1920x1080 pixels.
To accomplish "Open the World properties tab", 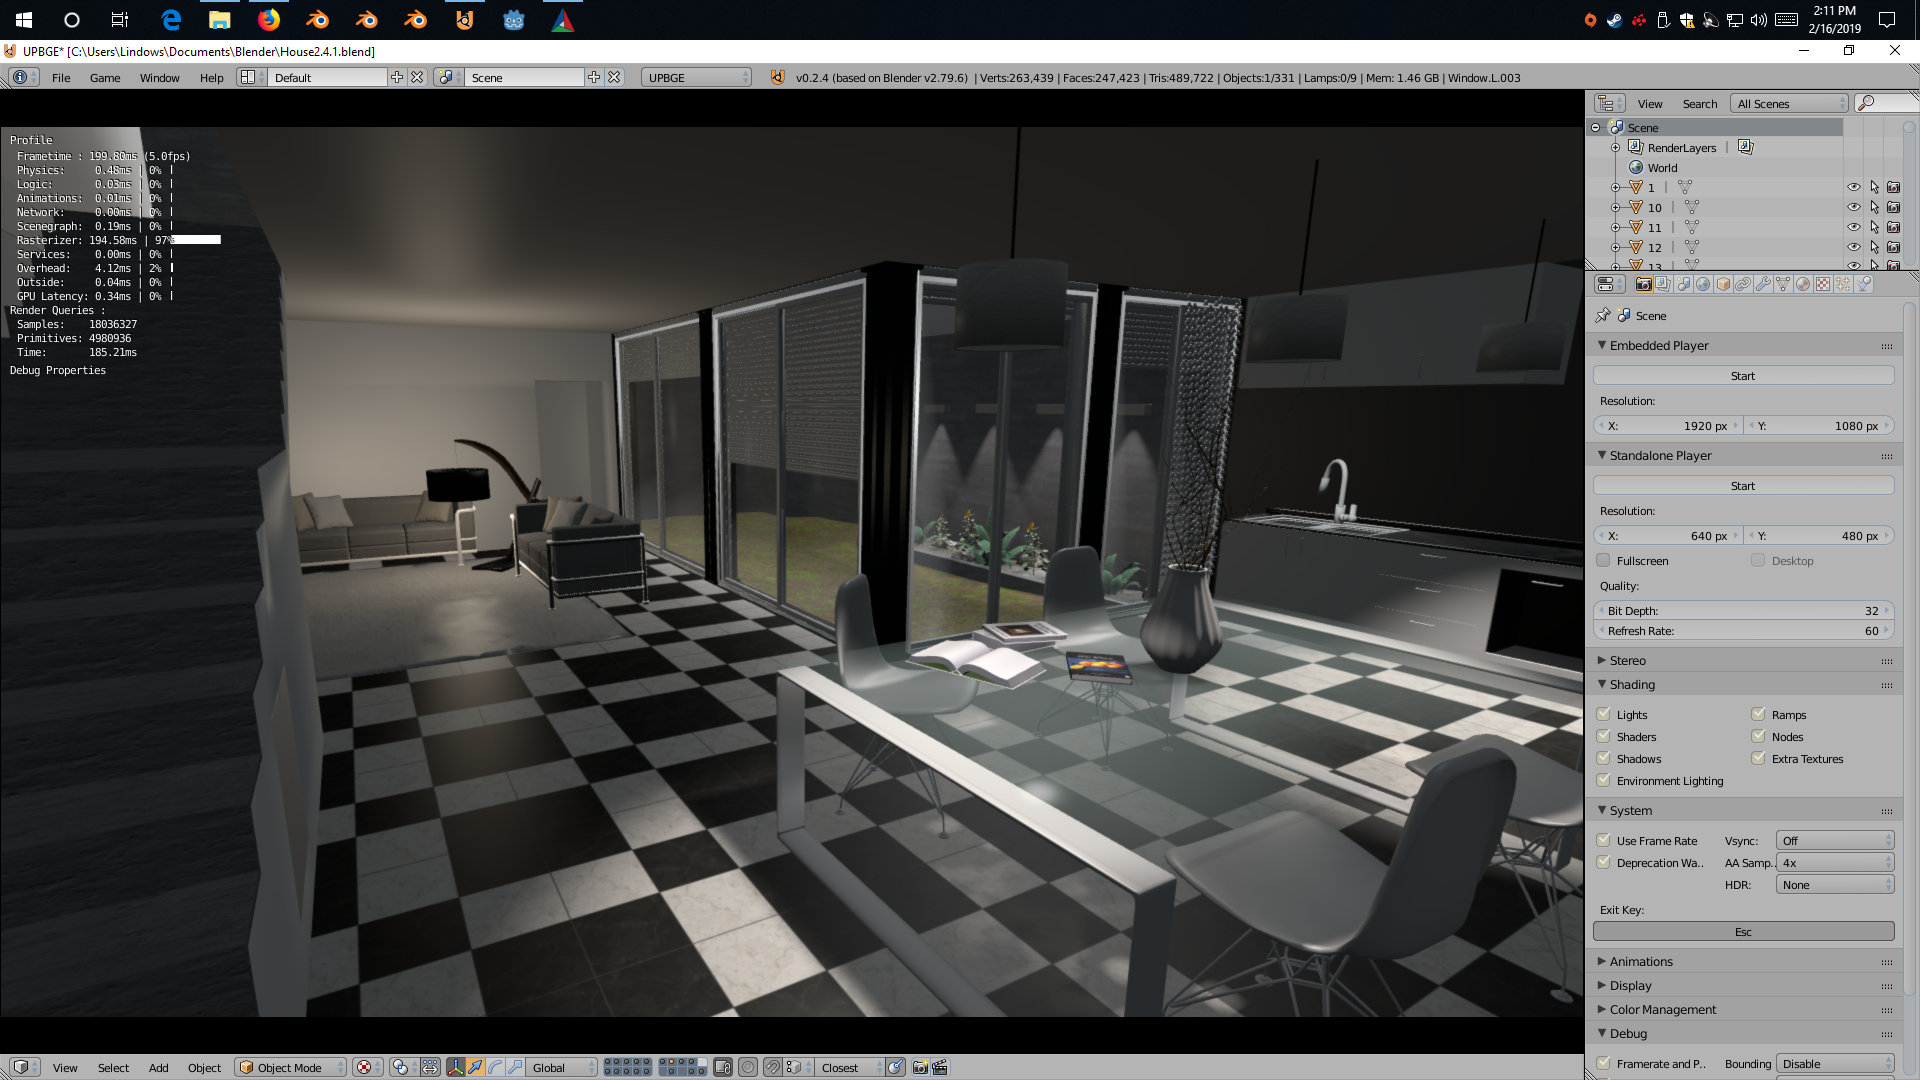I will click(x=1703, y=284).
